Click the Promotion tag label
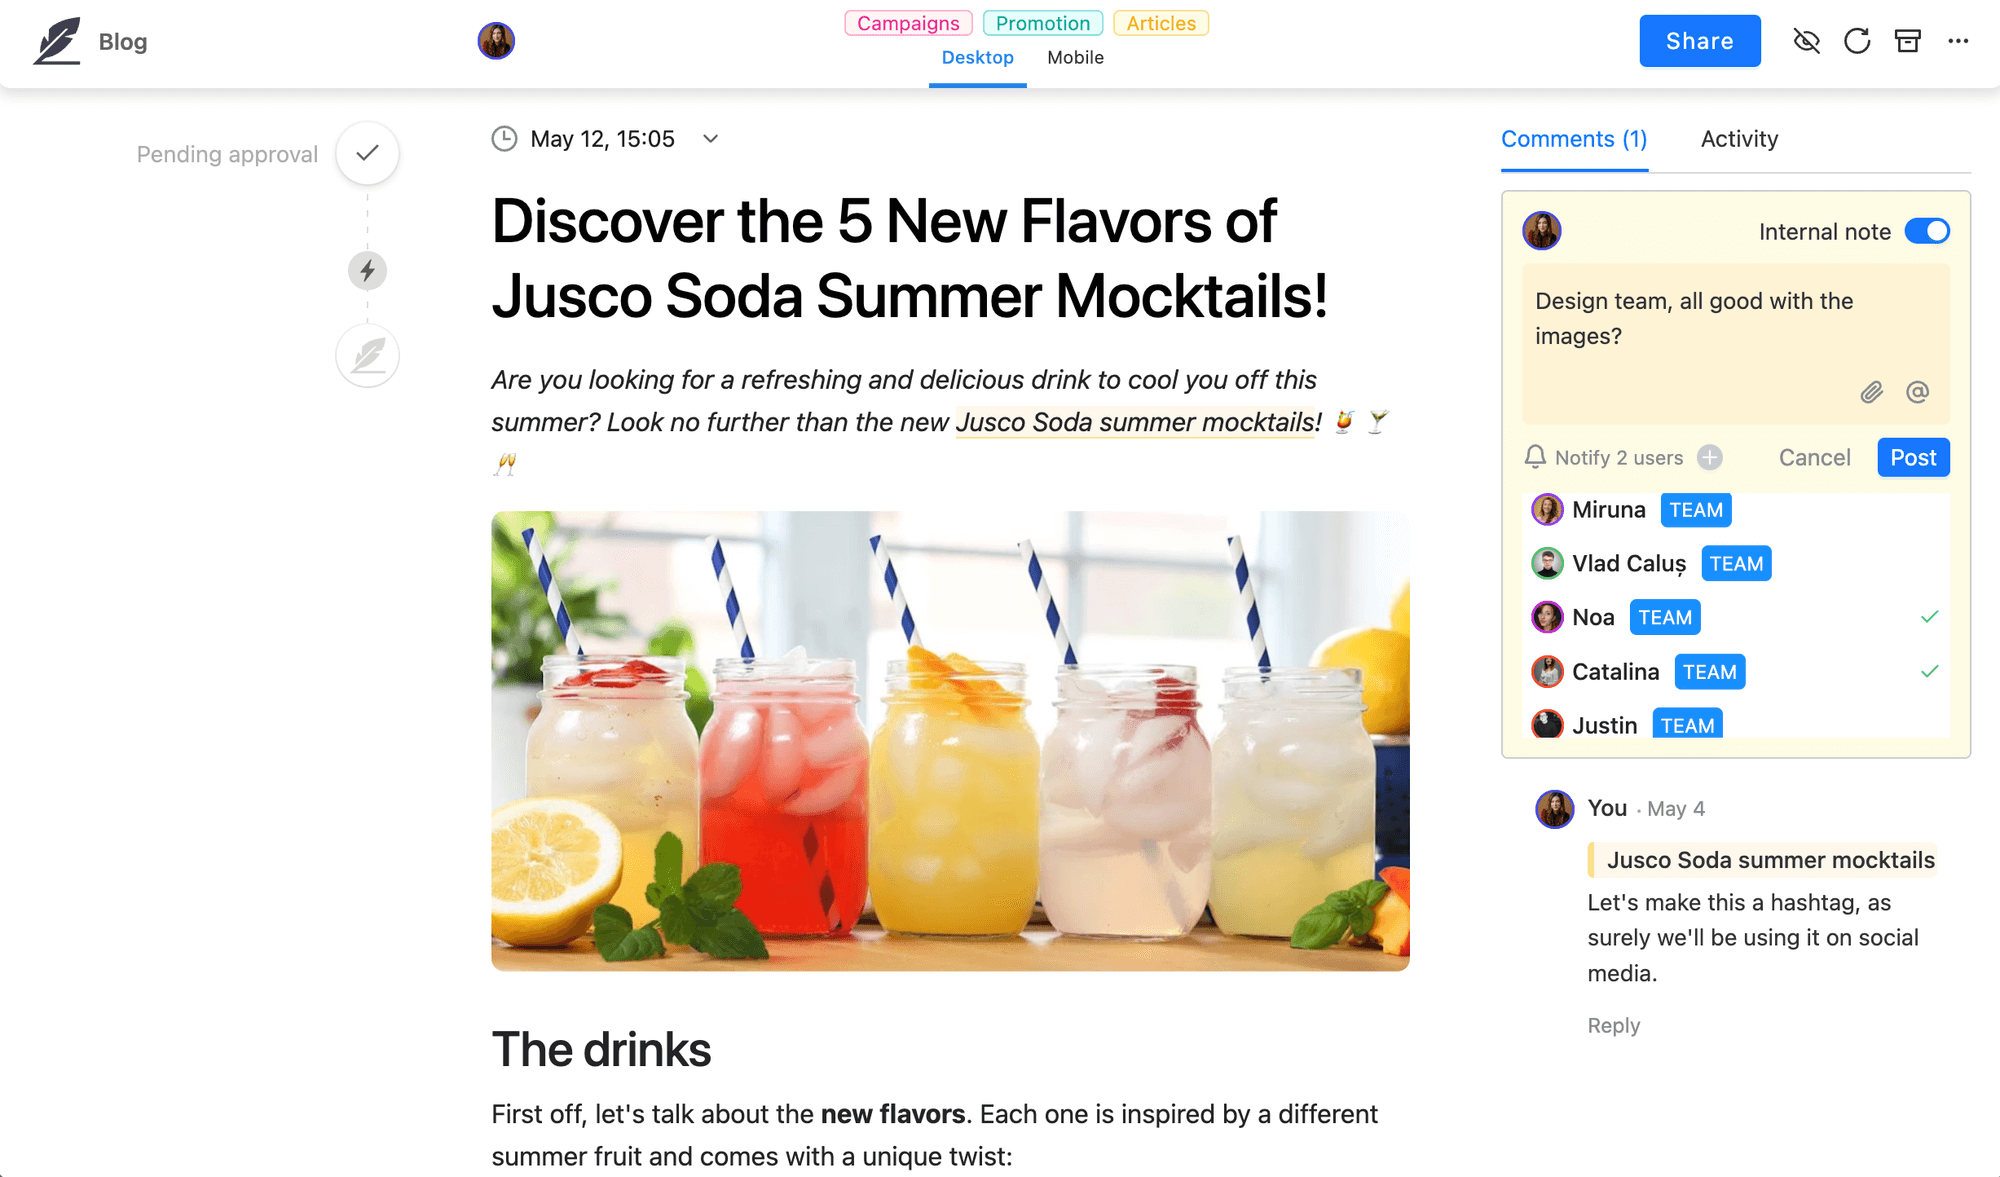This screenshot has height=1177, width=2000. coord(1041,22)
